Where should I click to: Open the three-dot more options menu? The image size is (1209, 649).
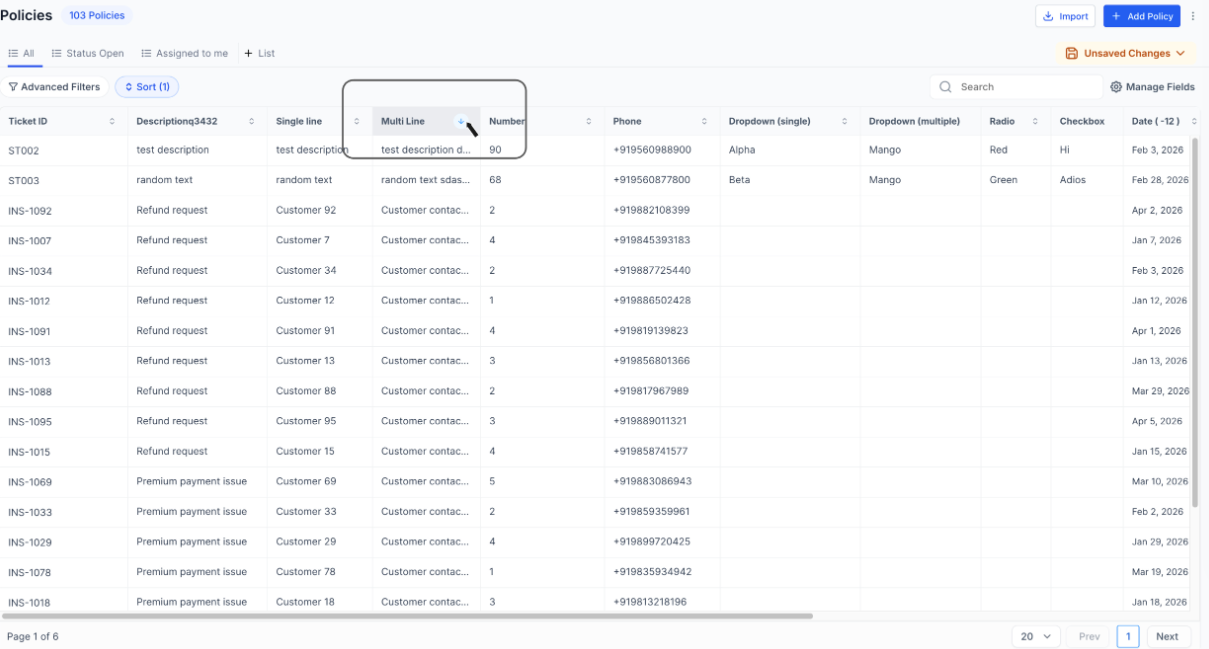1193,16
